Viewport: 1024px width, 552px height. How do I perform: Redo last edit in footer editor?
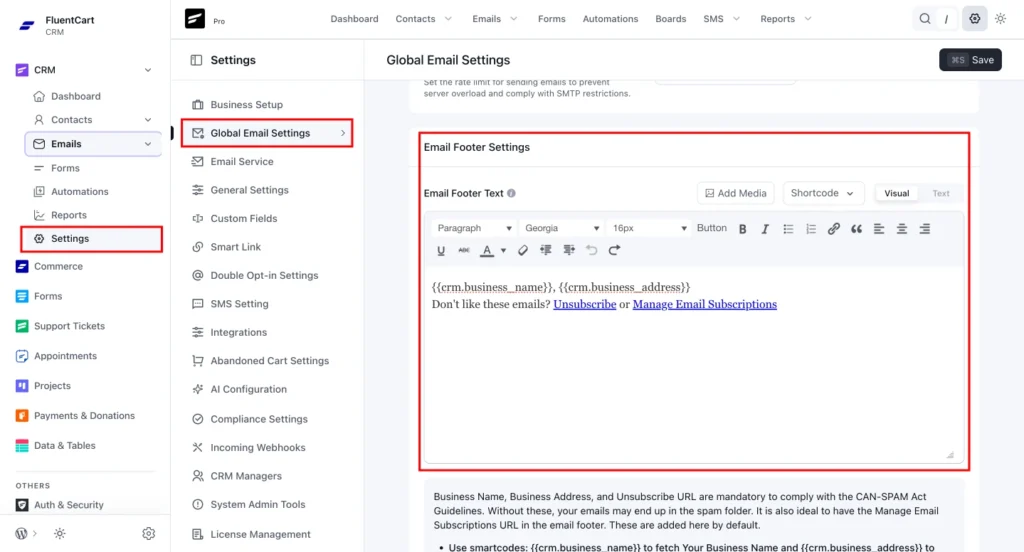coord(615,250)
